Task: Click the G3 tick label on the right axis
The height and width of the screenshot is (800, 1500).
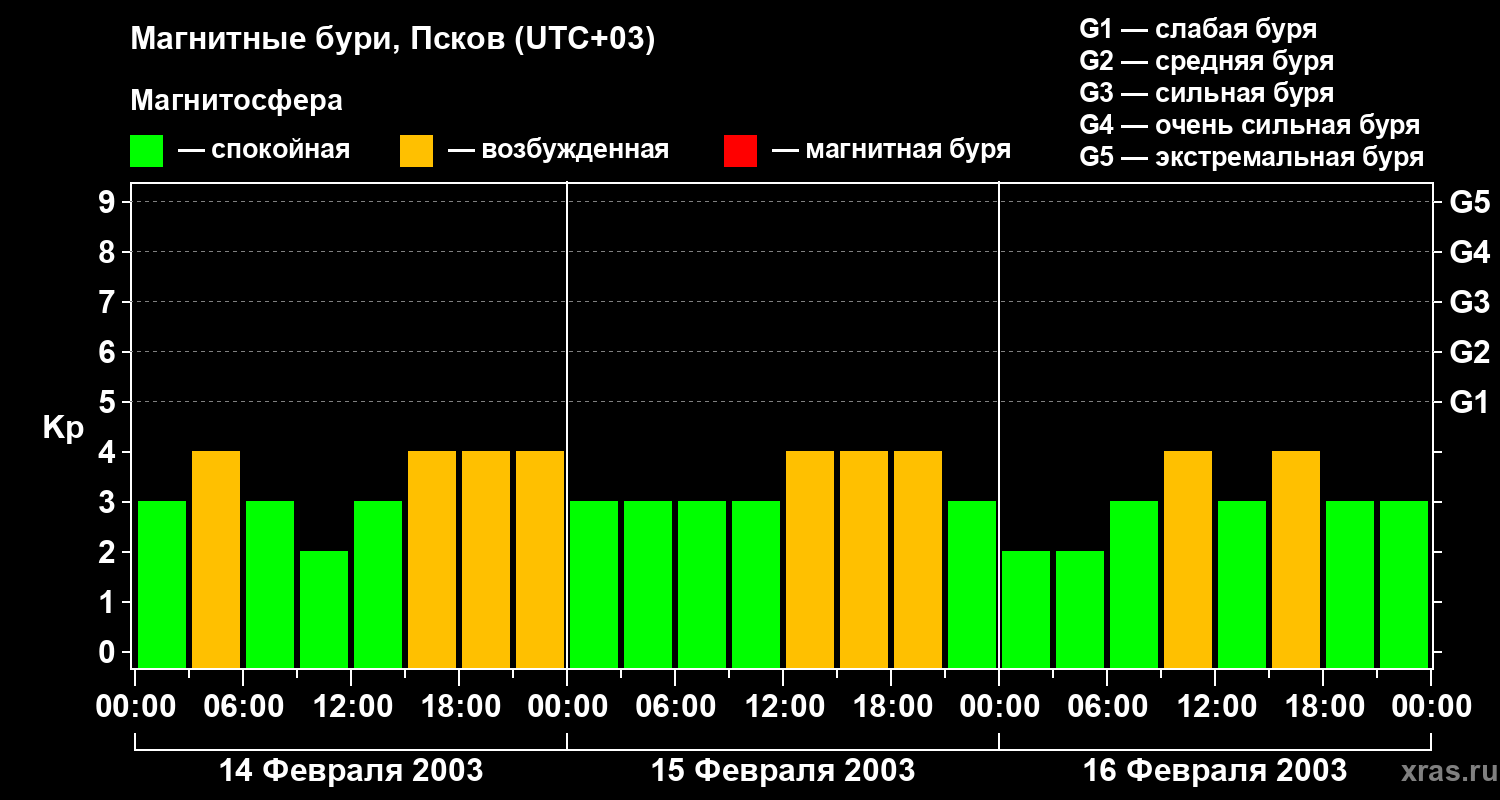Action: point(1470,302)
